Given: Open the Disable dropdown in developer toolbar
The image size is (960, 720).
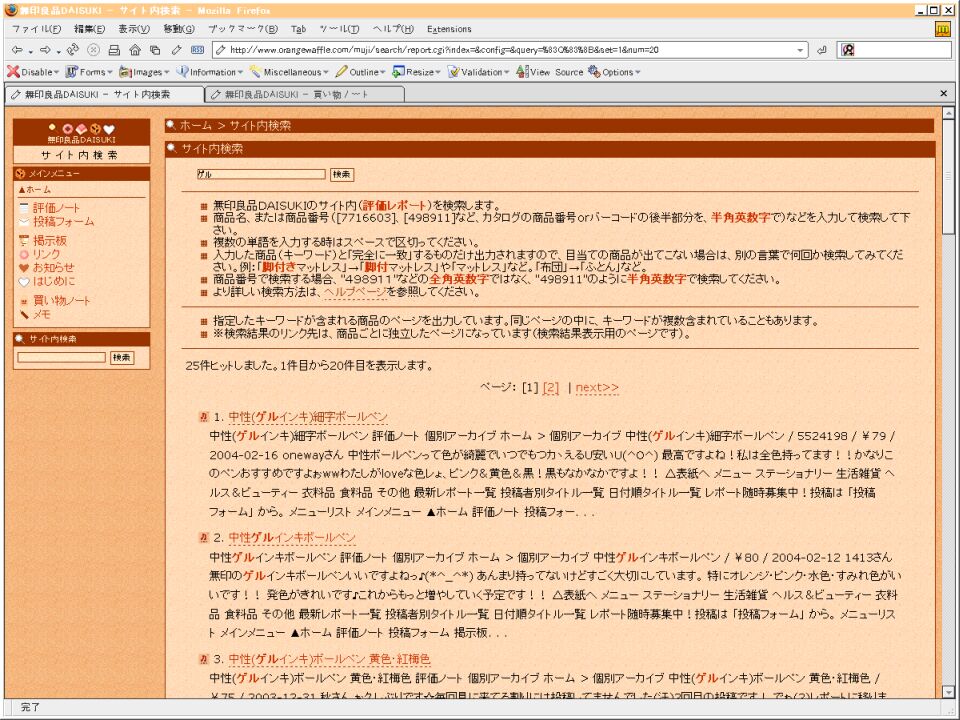Looking at the screenshot, I should tap(32, 72).
